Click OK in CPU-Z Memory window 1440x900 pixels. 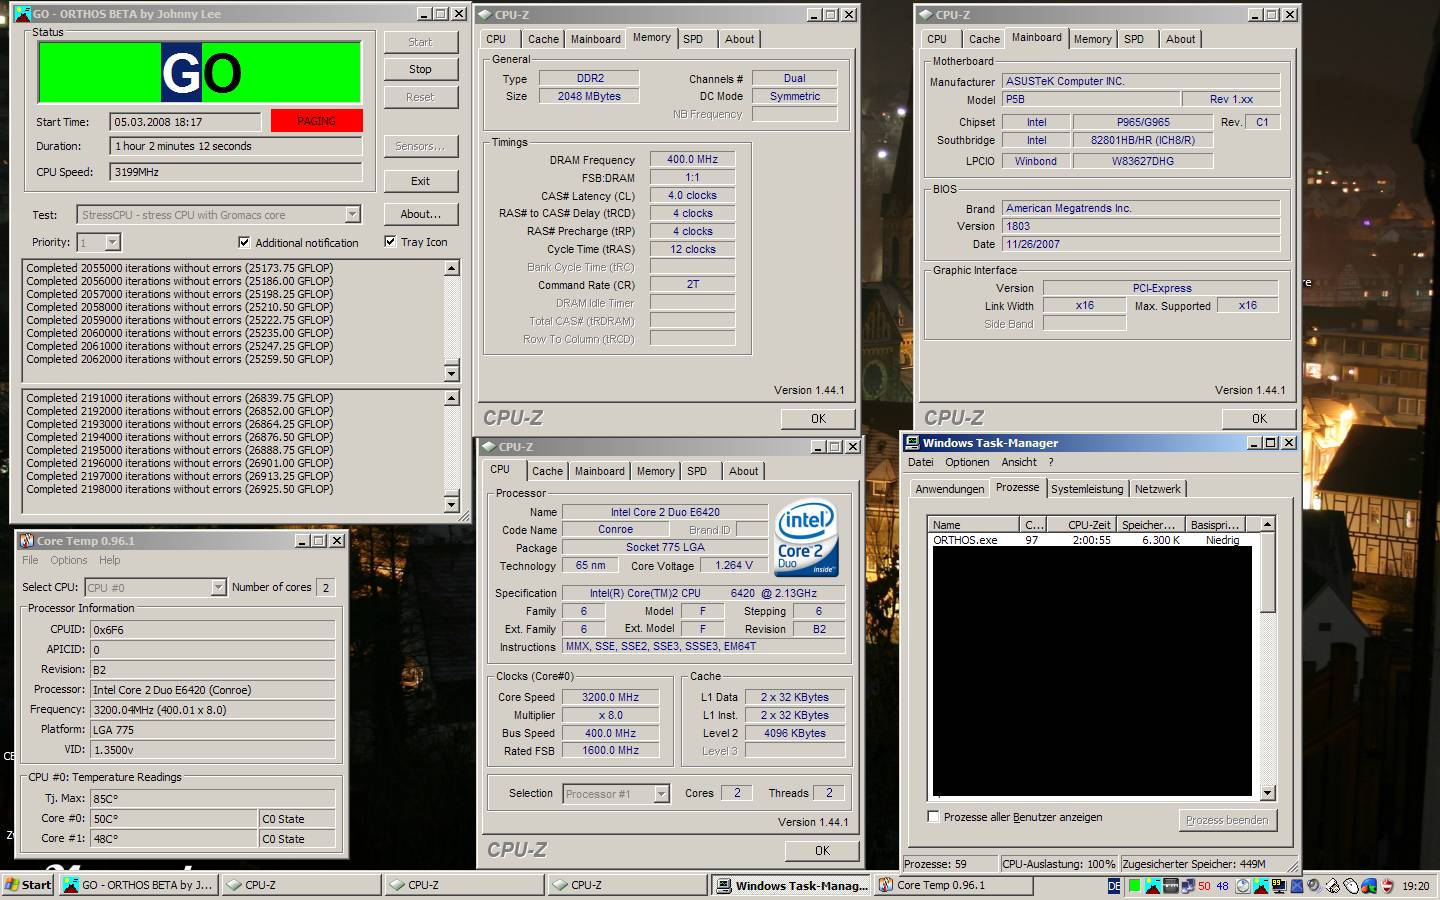[818, 419]
